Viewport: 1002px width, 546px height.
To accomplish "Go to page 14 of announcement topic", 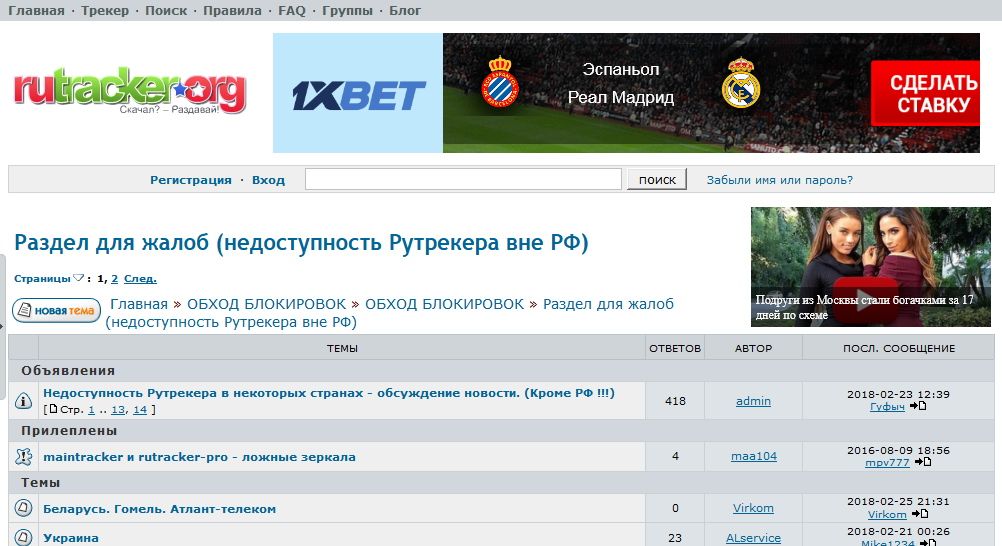I will point(140,409).
